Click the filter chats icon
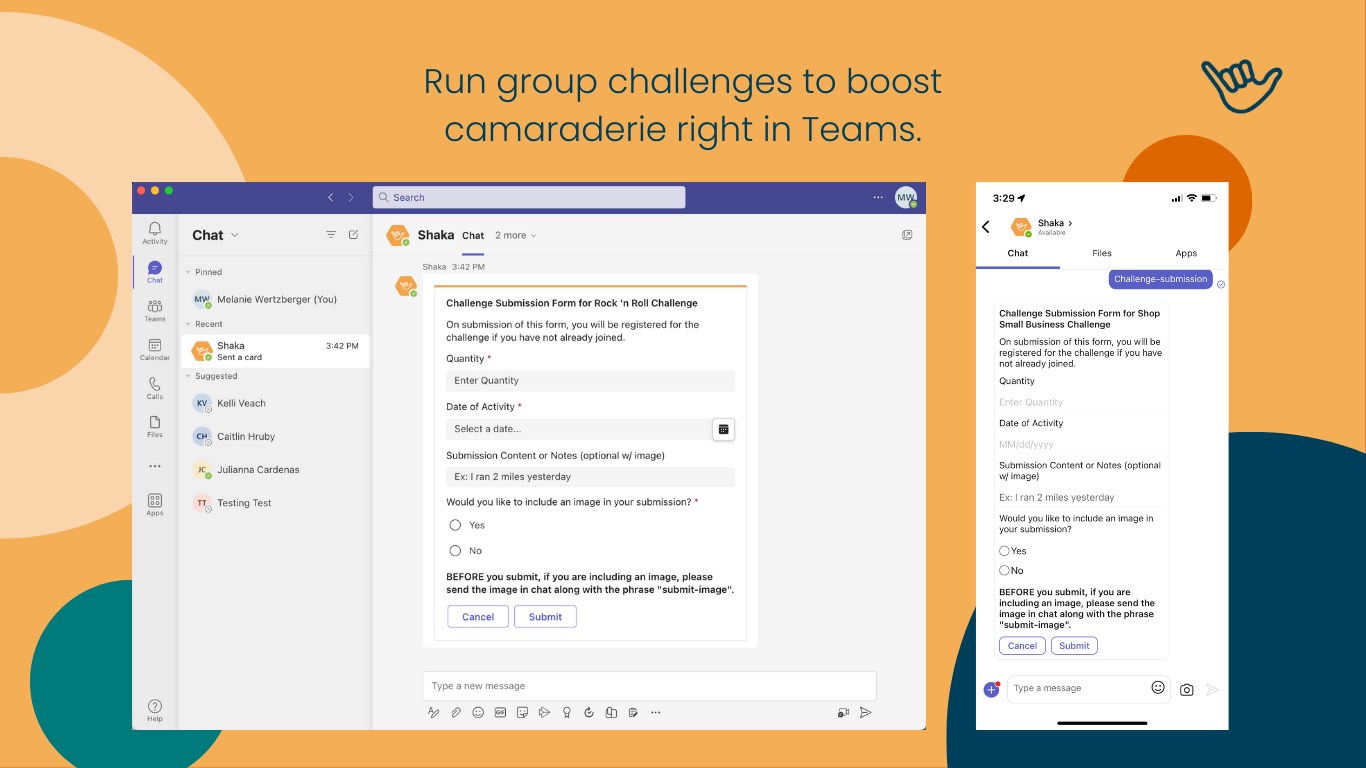 331,235
